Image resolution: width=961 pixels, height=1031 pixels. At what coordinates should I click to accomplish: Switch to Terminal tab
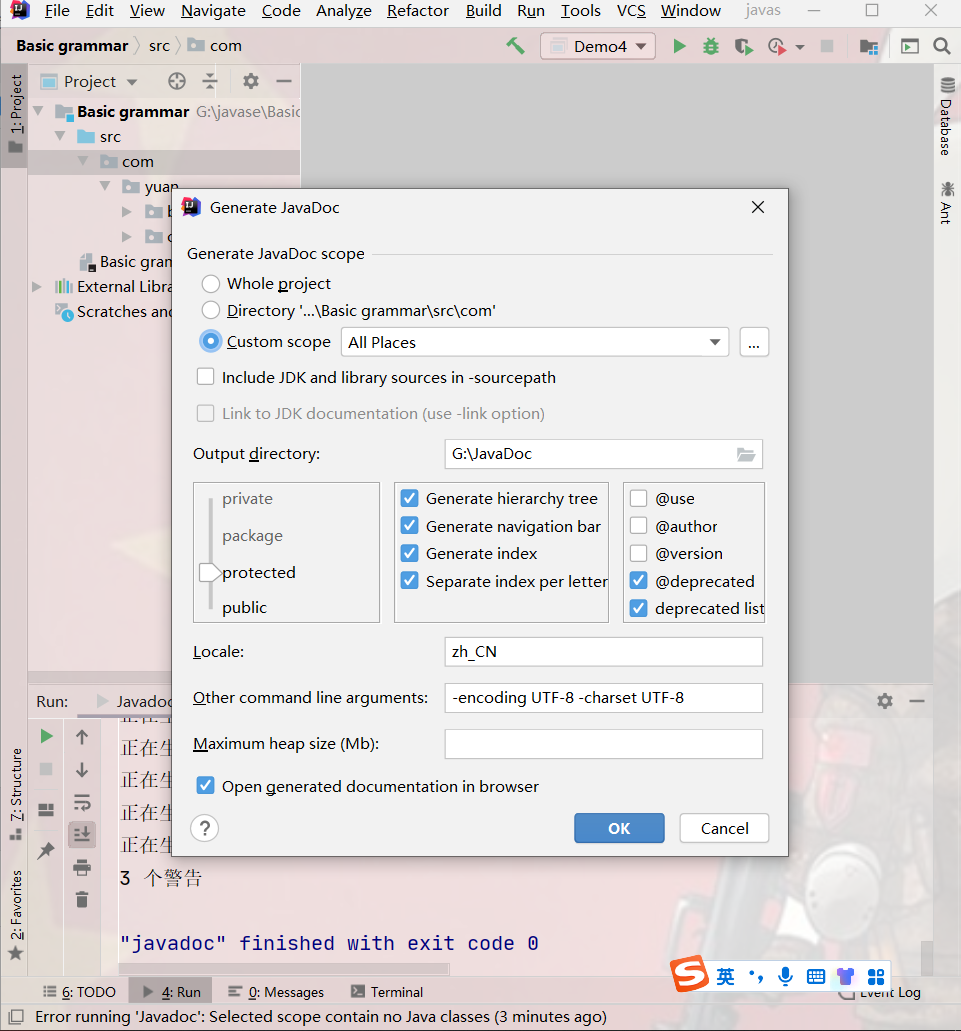coord(387,992)
